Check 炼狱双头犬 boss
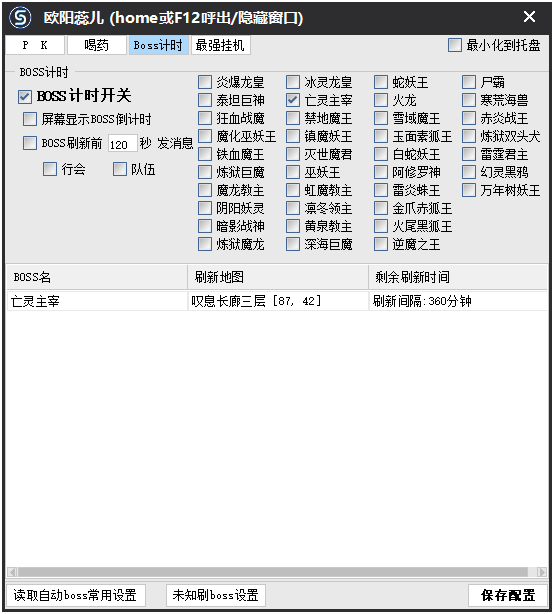554x614 pixels. (x=469, y=136)
